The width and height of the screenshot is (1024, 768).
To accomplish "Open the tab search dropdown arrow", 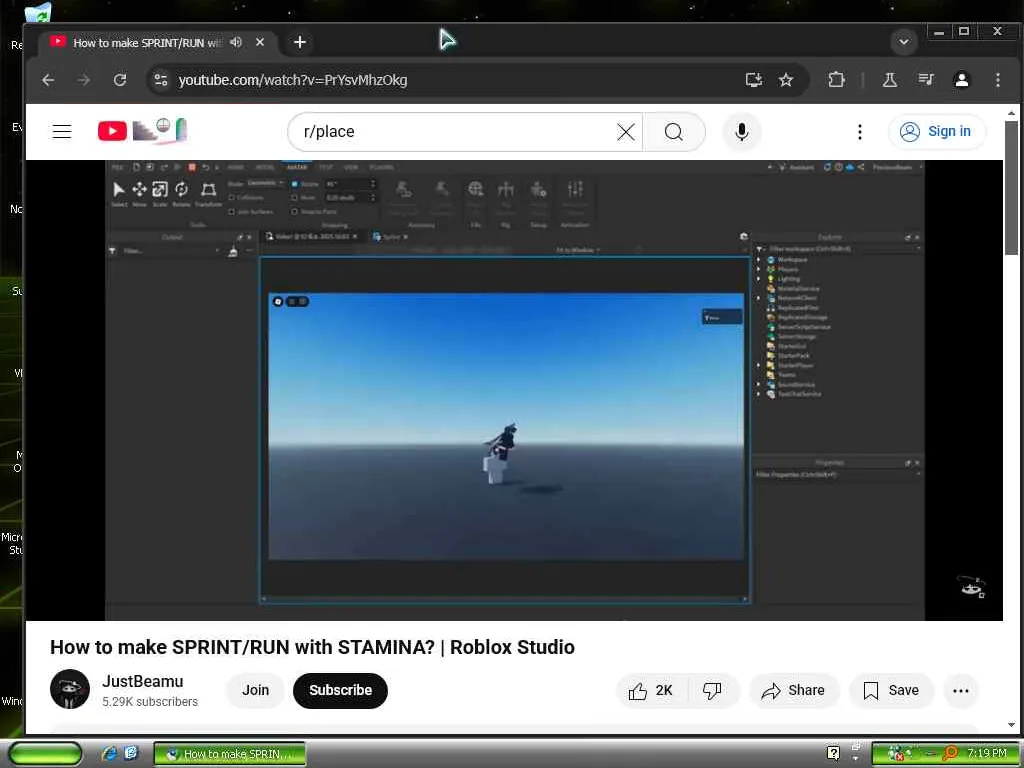I will tap(903, 42).
